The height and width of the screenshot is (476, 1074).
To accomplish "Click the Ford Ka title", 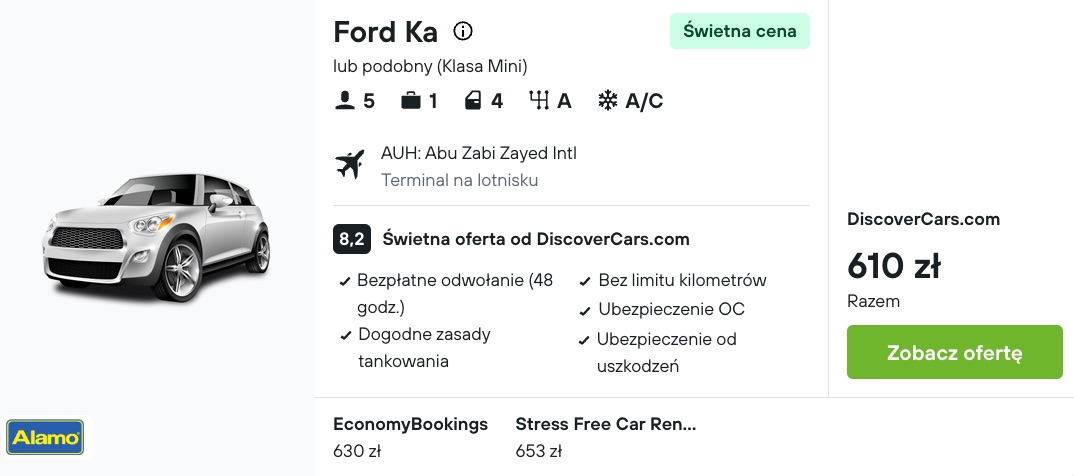I will click(x=386, y=32).
